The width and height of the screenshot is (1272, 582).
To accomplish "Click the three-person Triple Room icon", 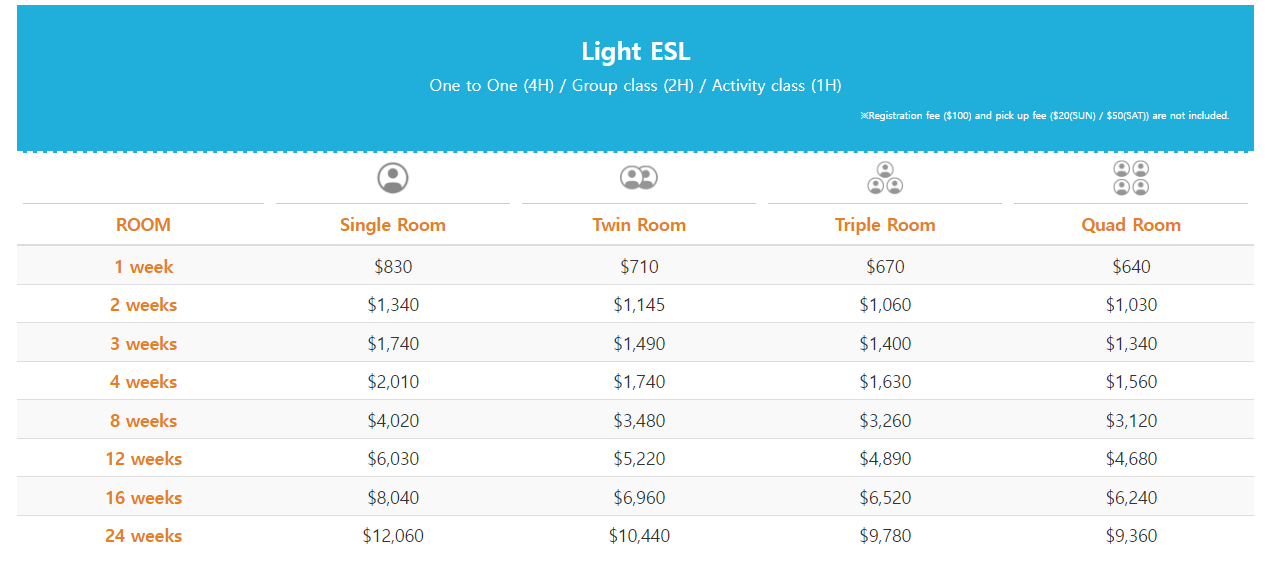I will (885, 178).
